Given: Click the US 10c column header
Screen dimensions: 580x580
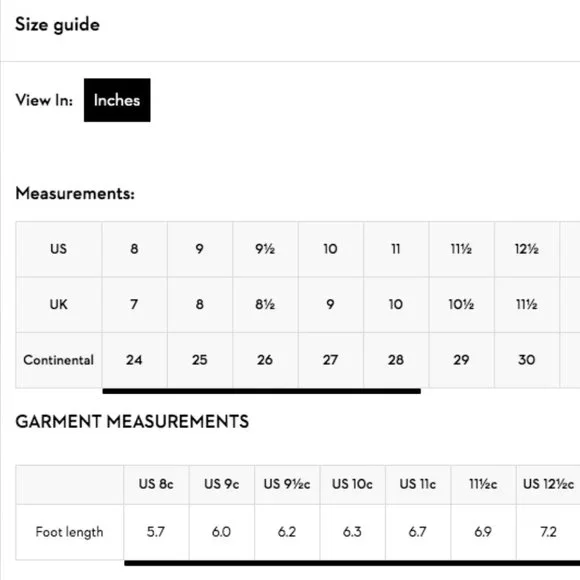Looking at the screenshot, I should [353, 484].
